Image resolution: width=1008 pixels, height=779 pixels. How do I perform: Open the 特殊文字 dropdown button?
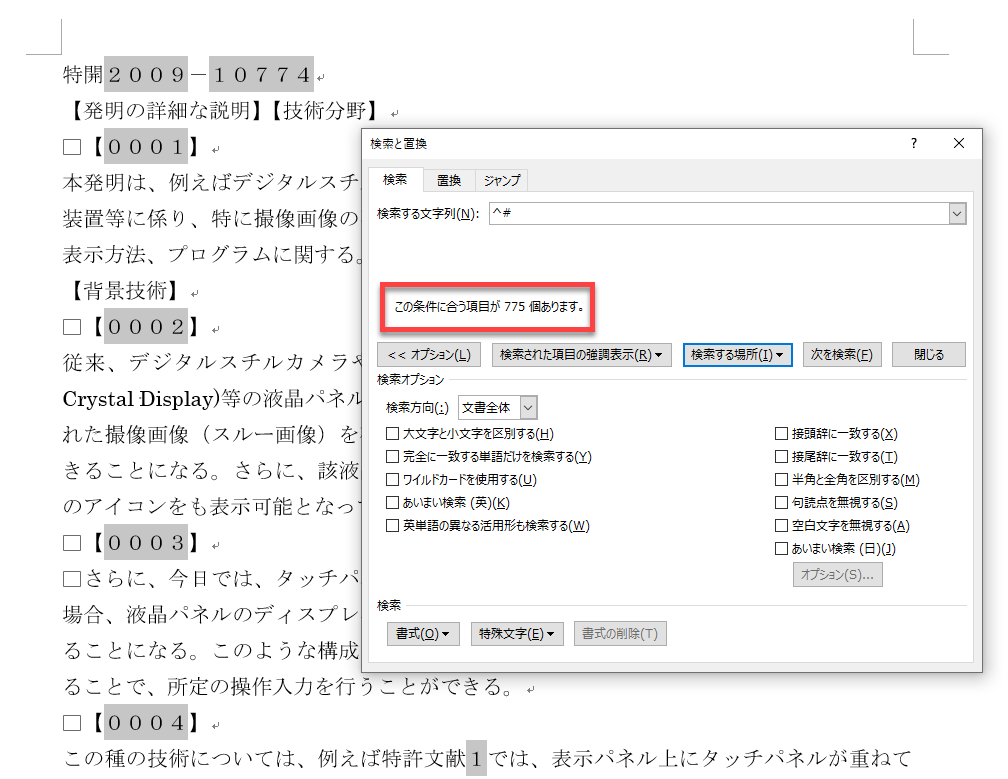tap(517, 634)
